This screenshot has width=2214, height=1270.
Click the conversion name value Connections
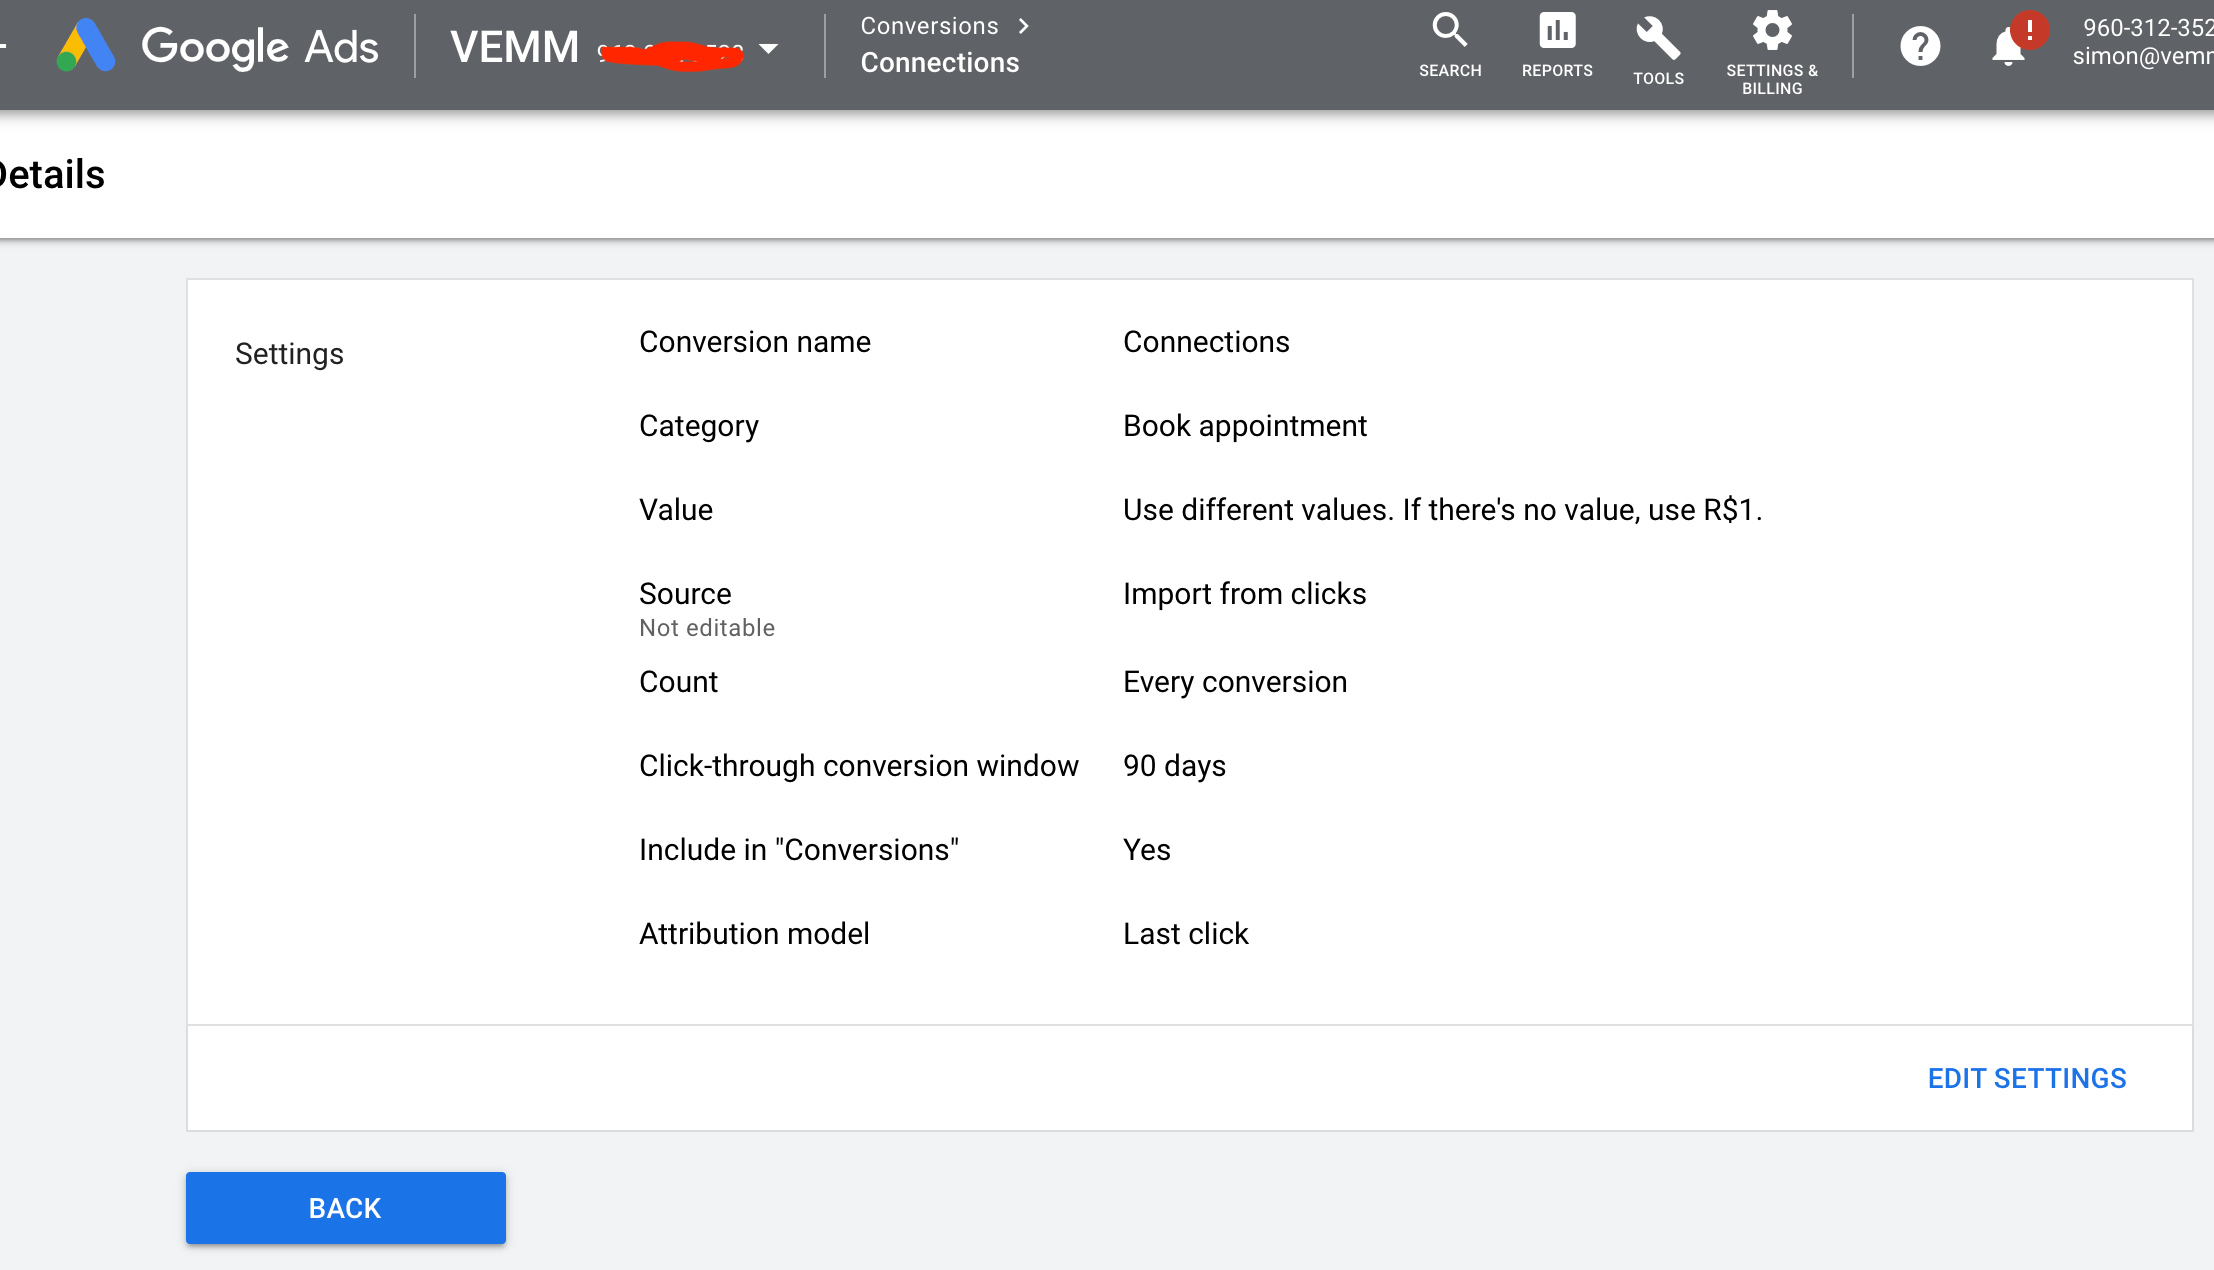[1206, 341]
